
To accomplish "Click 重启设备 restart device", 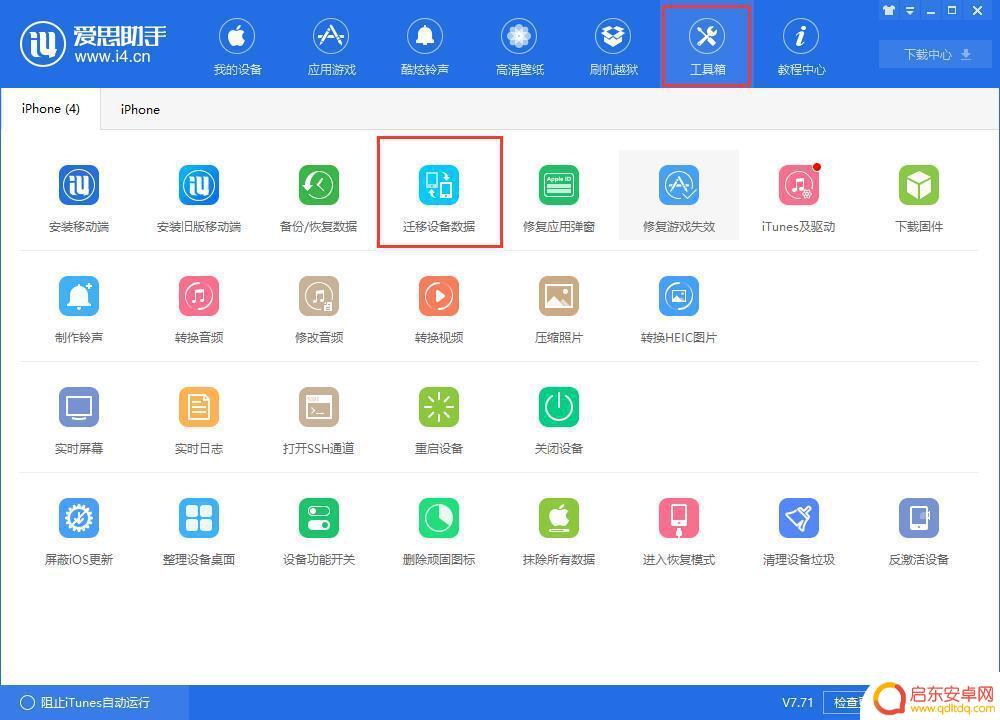I will tap(439, 420).
